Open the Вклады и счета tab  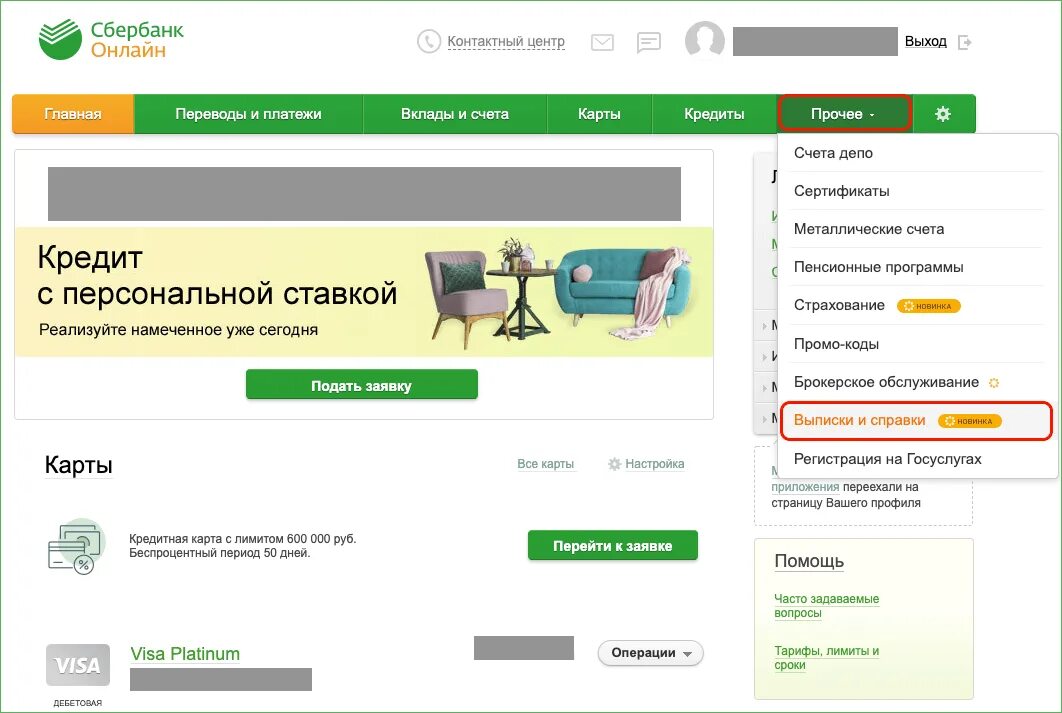pyautogui.click(x=455, y=114)
